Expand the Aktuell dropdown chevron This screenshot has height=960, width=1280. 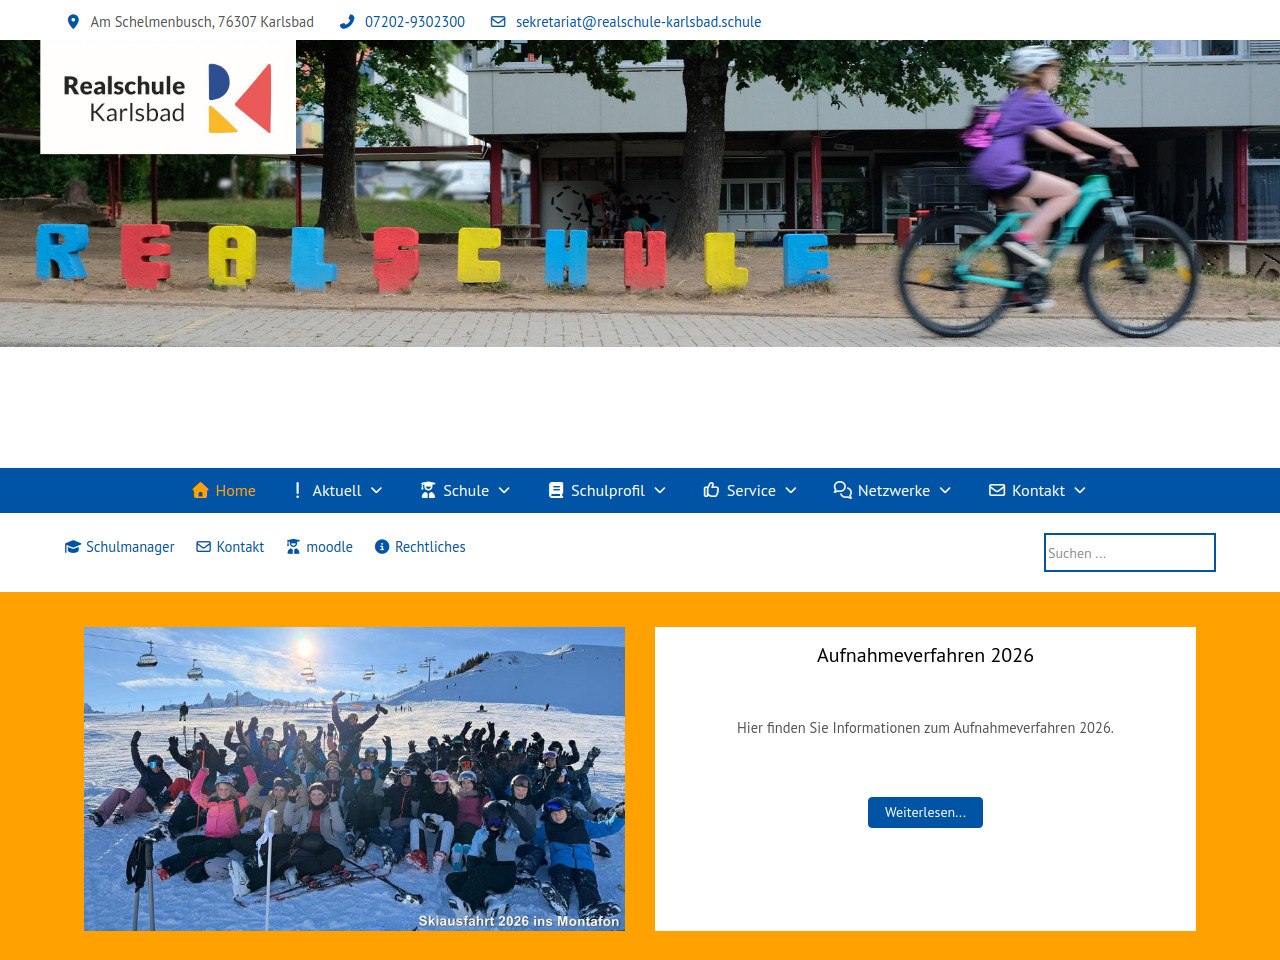point(376,490)
